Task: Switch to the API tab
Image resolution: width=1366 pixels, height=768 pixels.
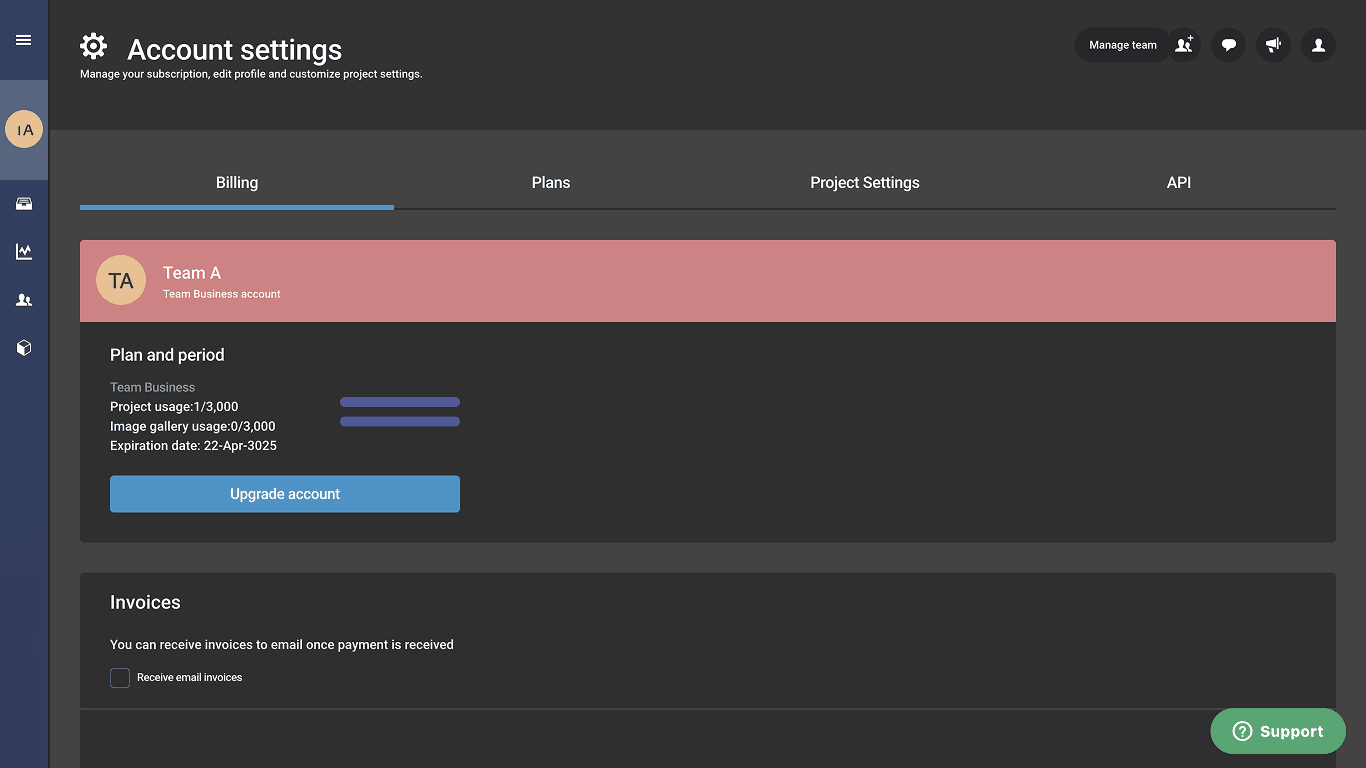Action: click(1179, 183)
